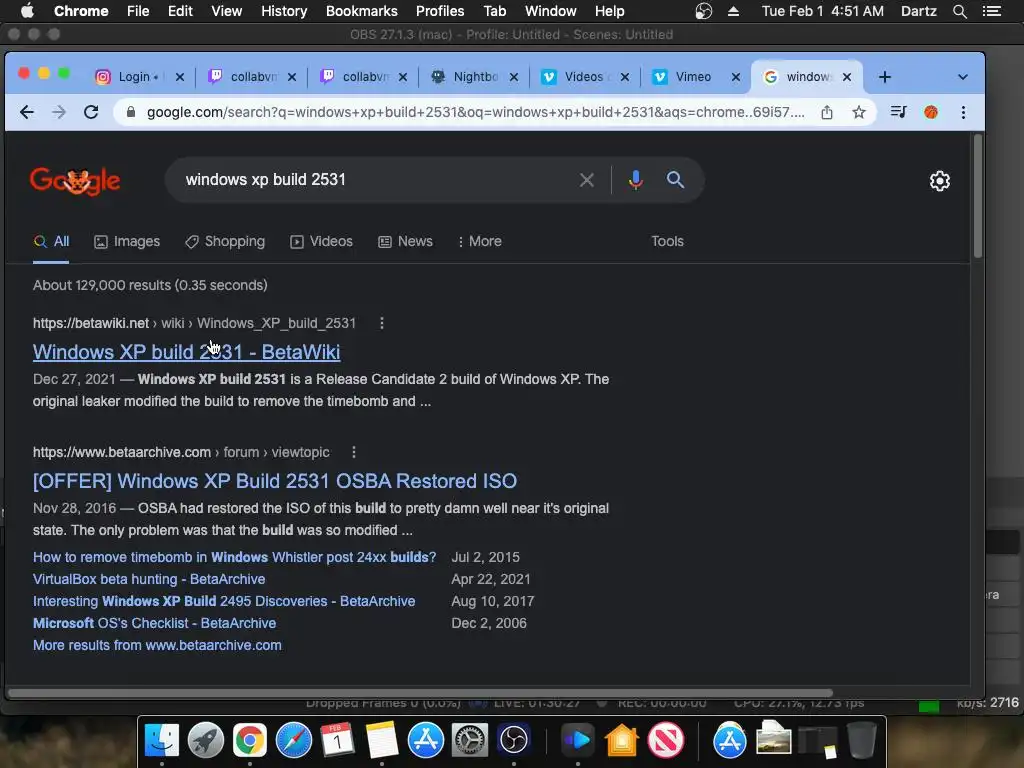The width and height of the screenshot is (1024, 768).
Task: Open the Tools search options
Action: point(667,242)
